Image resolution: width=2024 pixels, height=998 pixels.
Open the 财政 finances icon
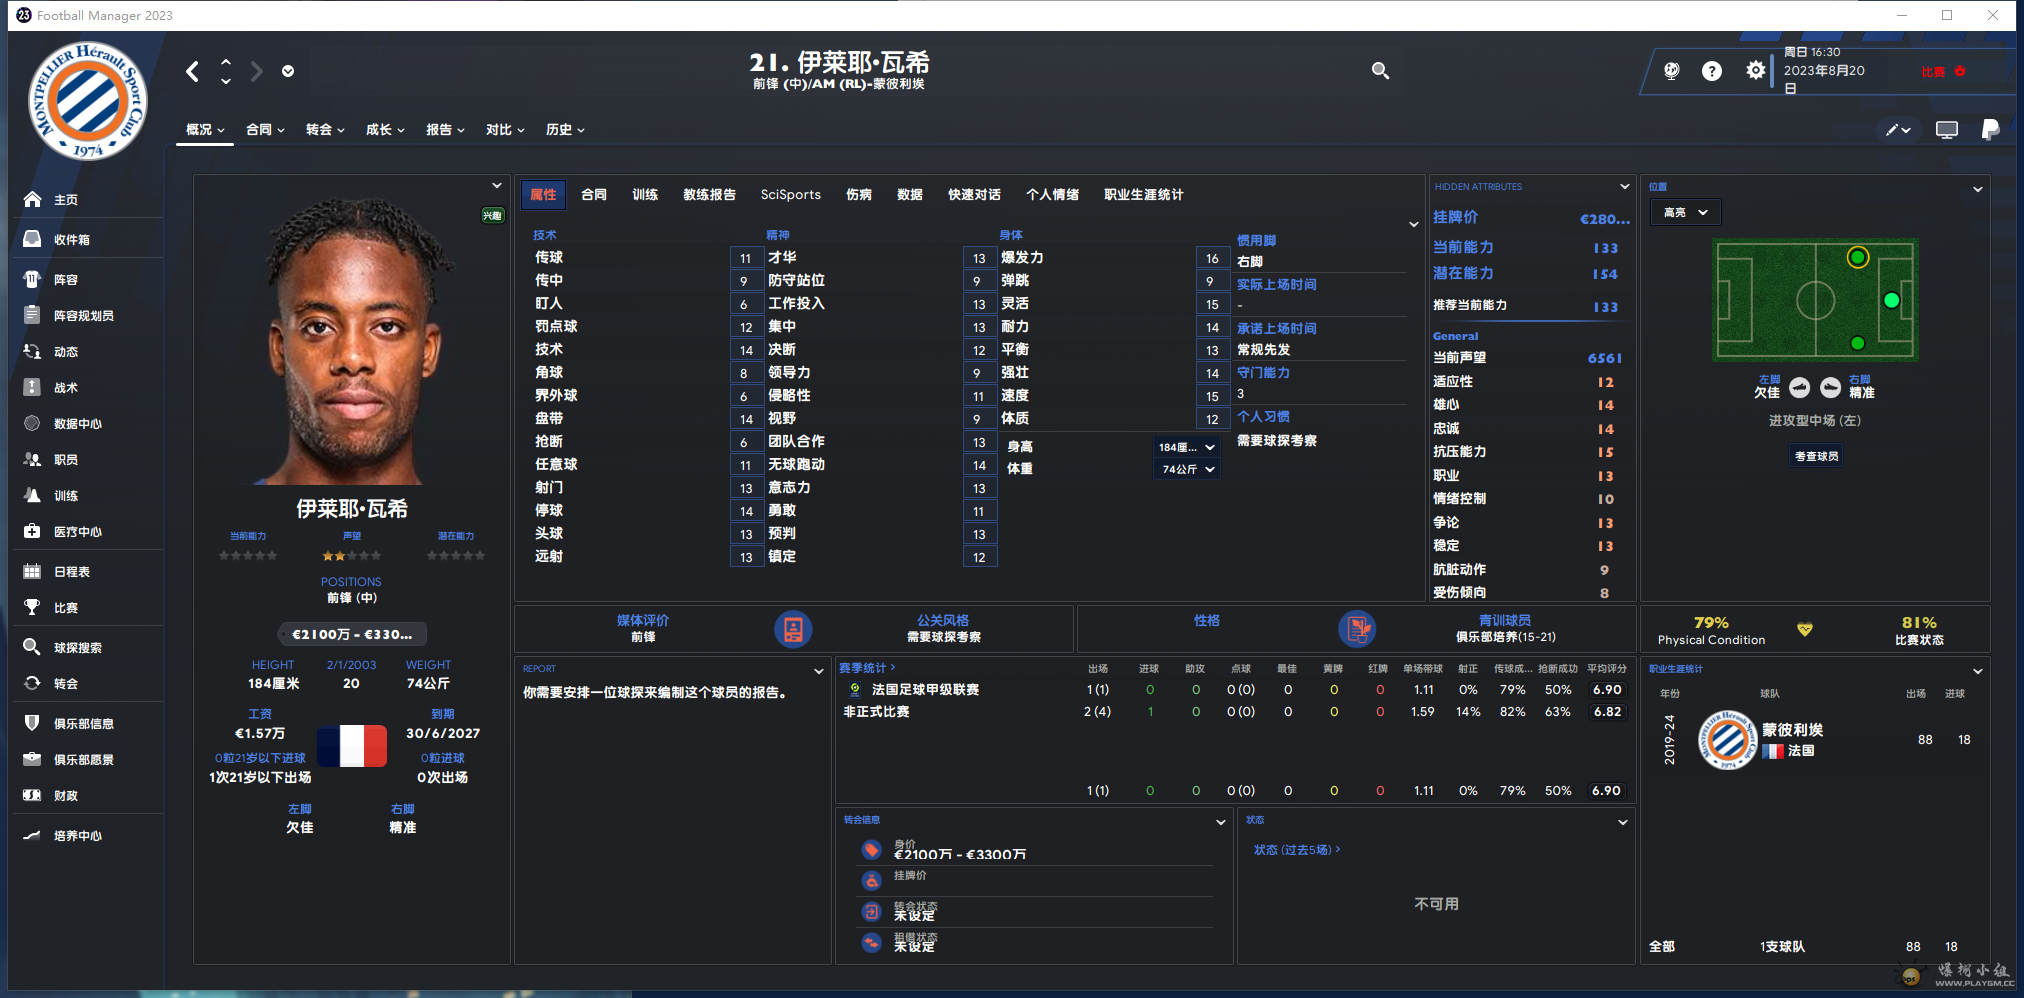32,795
